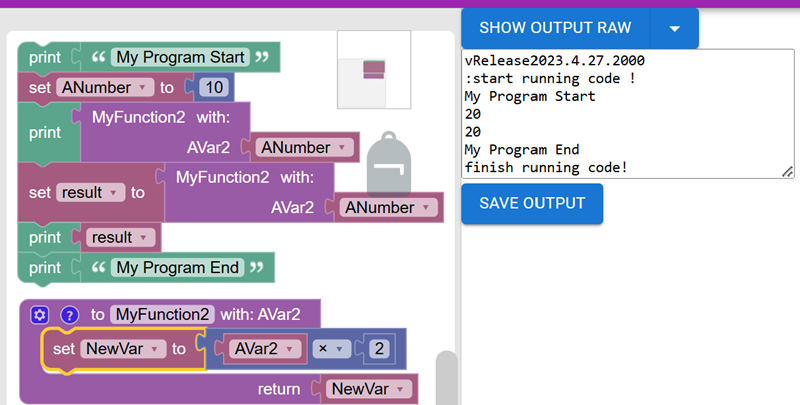The height and width of the screenshot is (405, 800).
Task: Click the vertical workspace scrollbar handle
Action: [x=446, y=377]
